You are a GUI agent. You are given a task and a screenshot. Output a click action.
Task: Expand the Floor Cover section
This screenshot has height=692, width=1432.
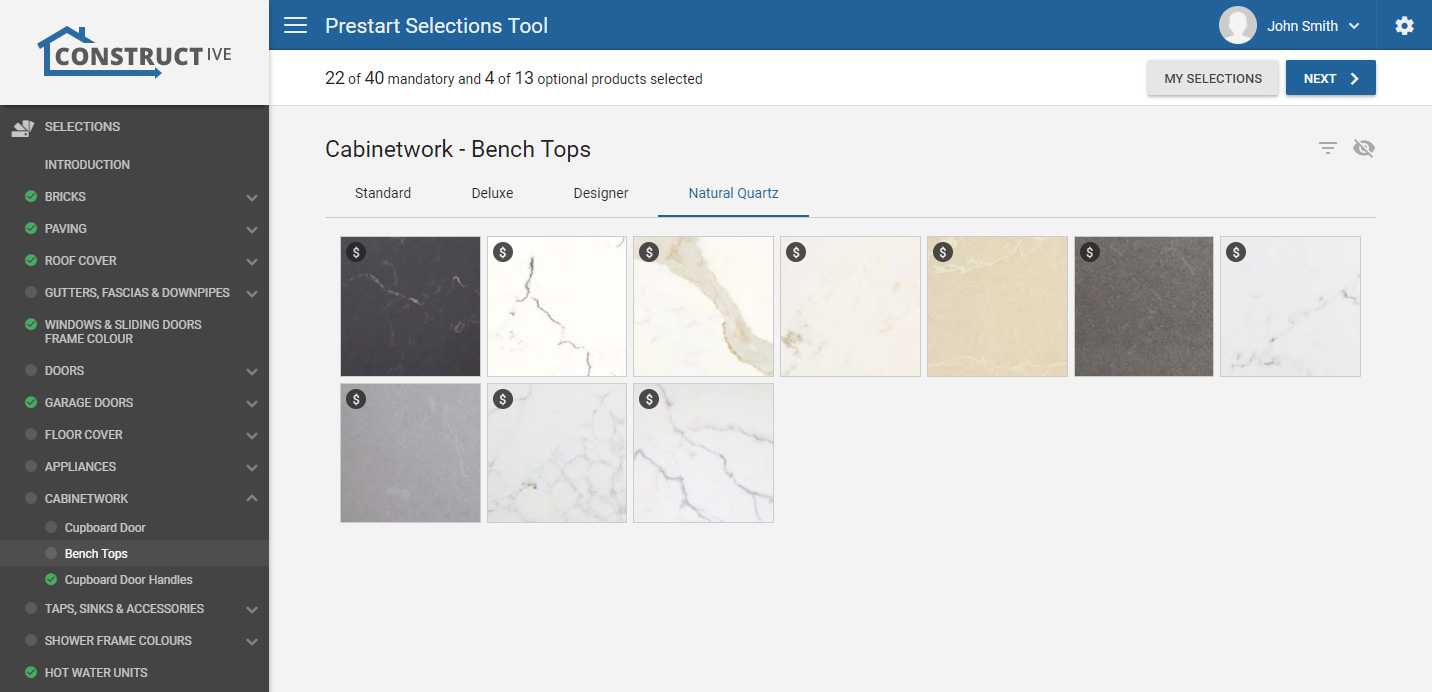pos(252,435)
